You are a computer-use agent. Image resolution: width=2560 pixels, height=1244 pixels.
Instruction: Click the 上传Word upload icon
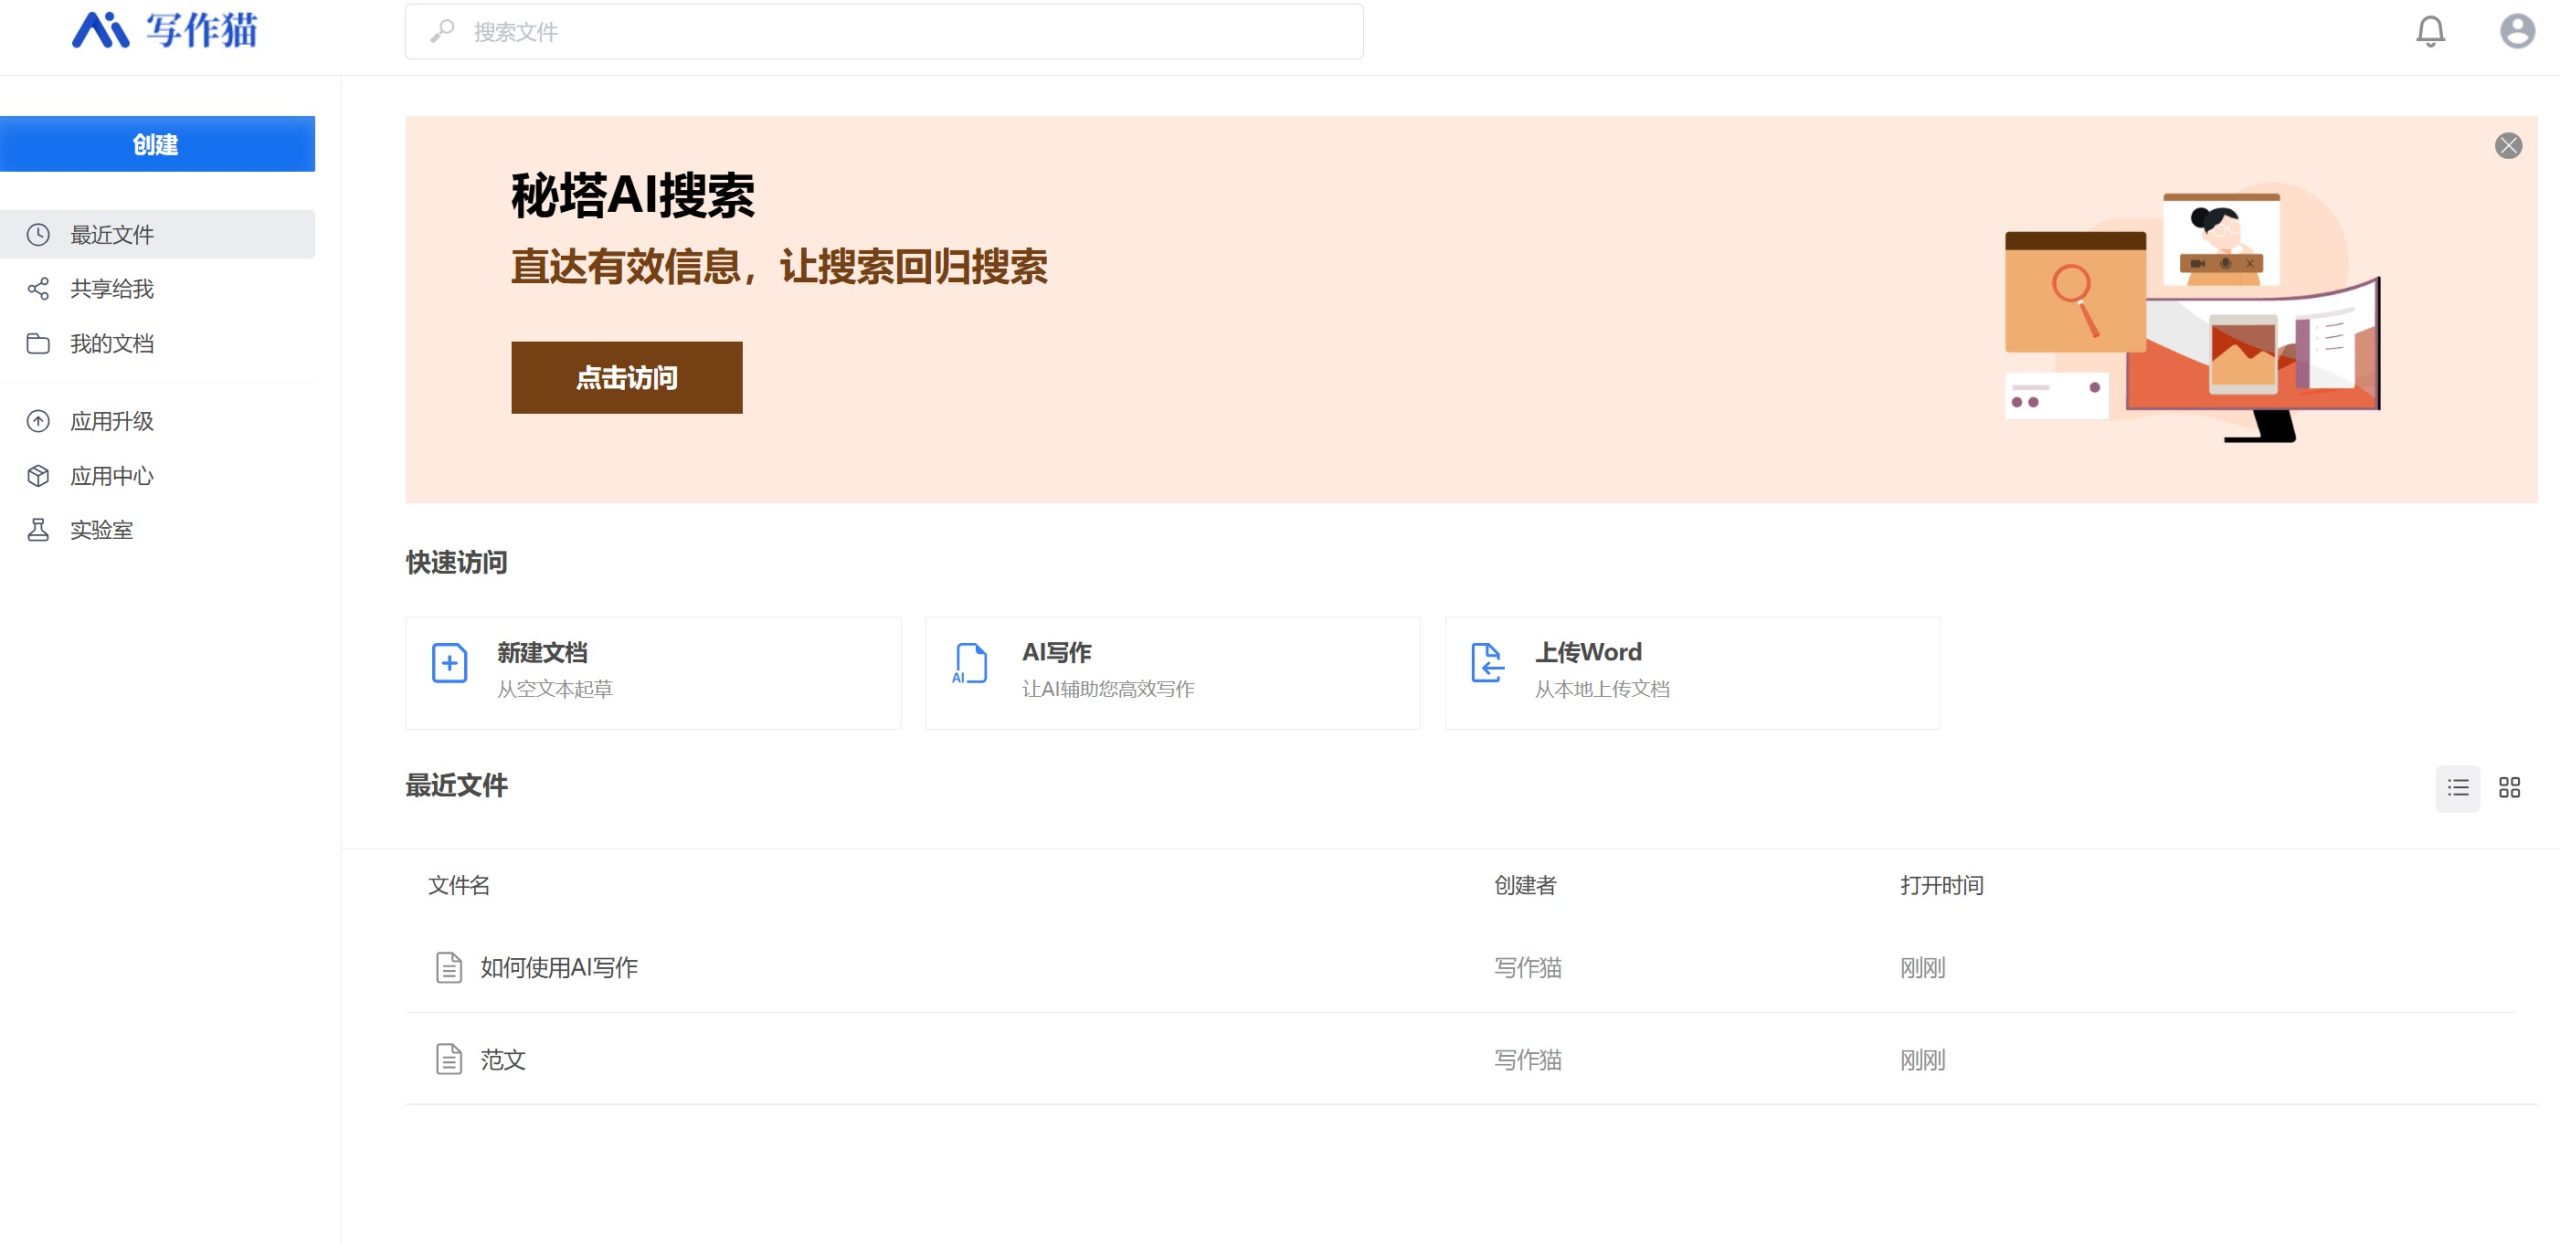click(x=1487, y=663)
